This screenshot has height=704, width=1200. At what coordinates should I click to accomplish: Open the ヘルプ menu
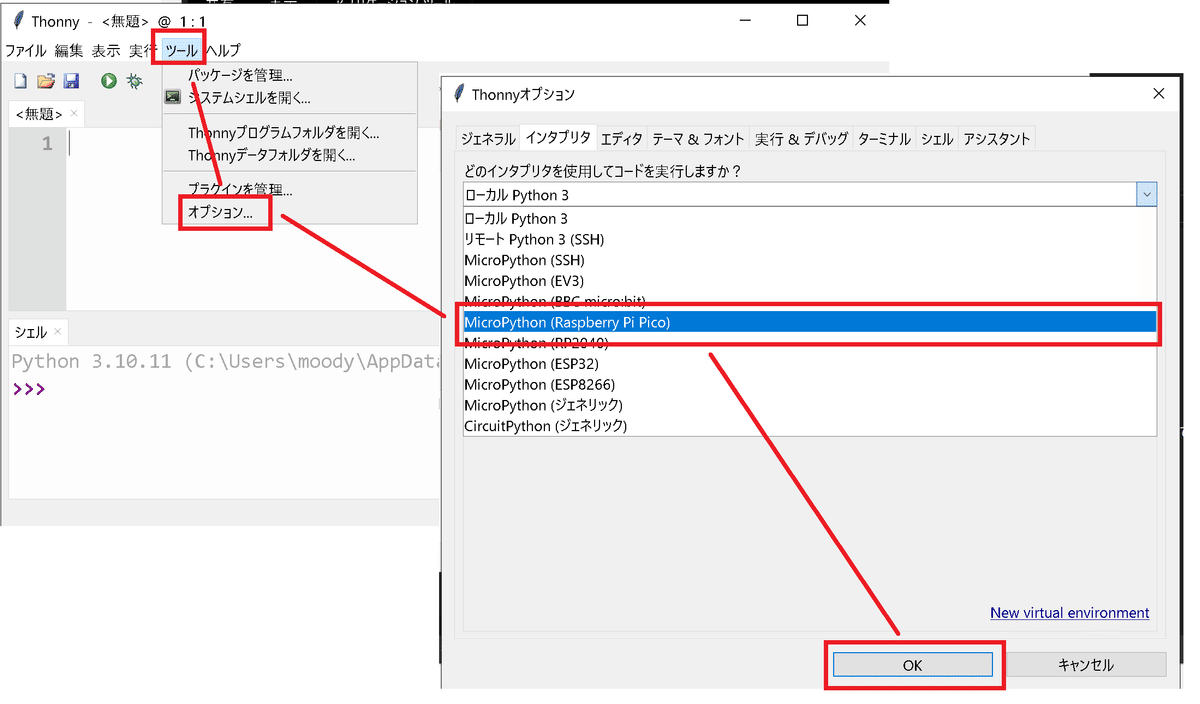tap(223, 50)
